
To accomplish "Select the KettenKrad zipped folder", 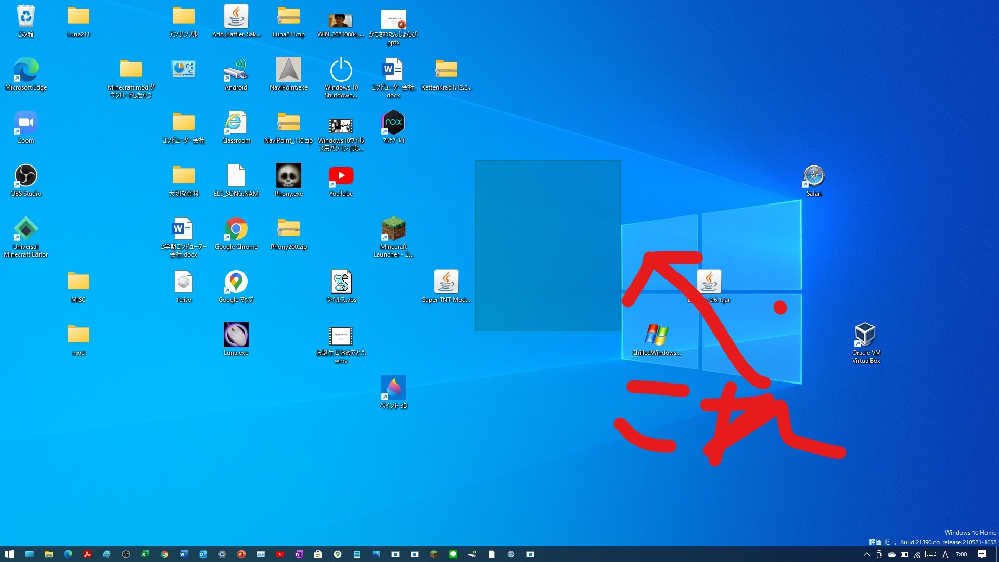I will tap(446, 74).
